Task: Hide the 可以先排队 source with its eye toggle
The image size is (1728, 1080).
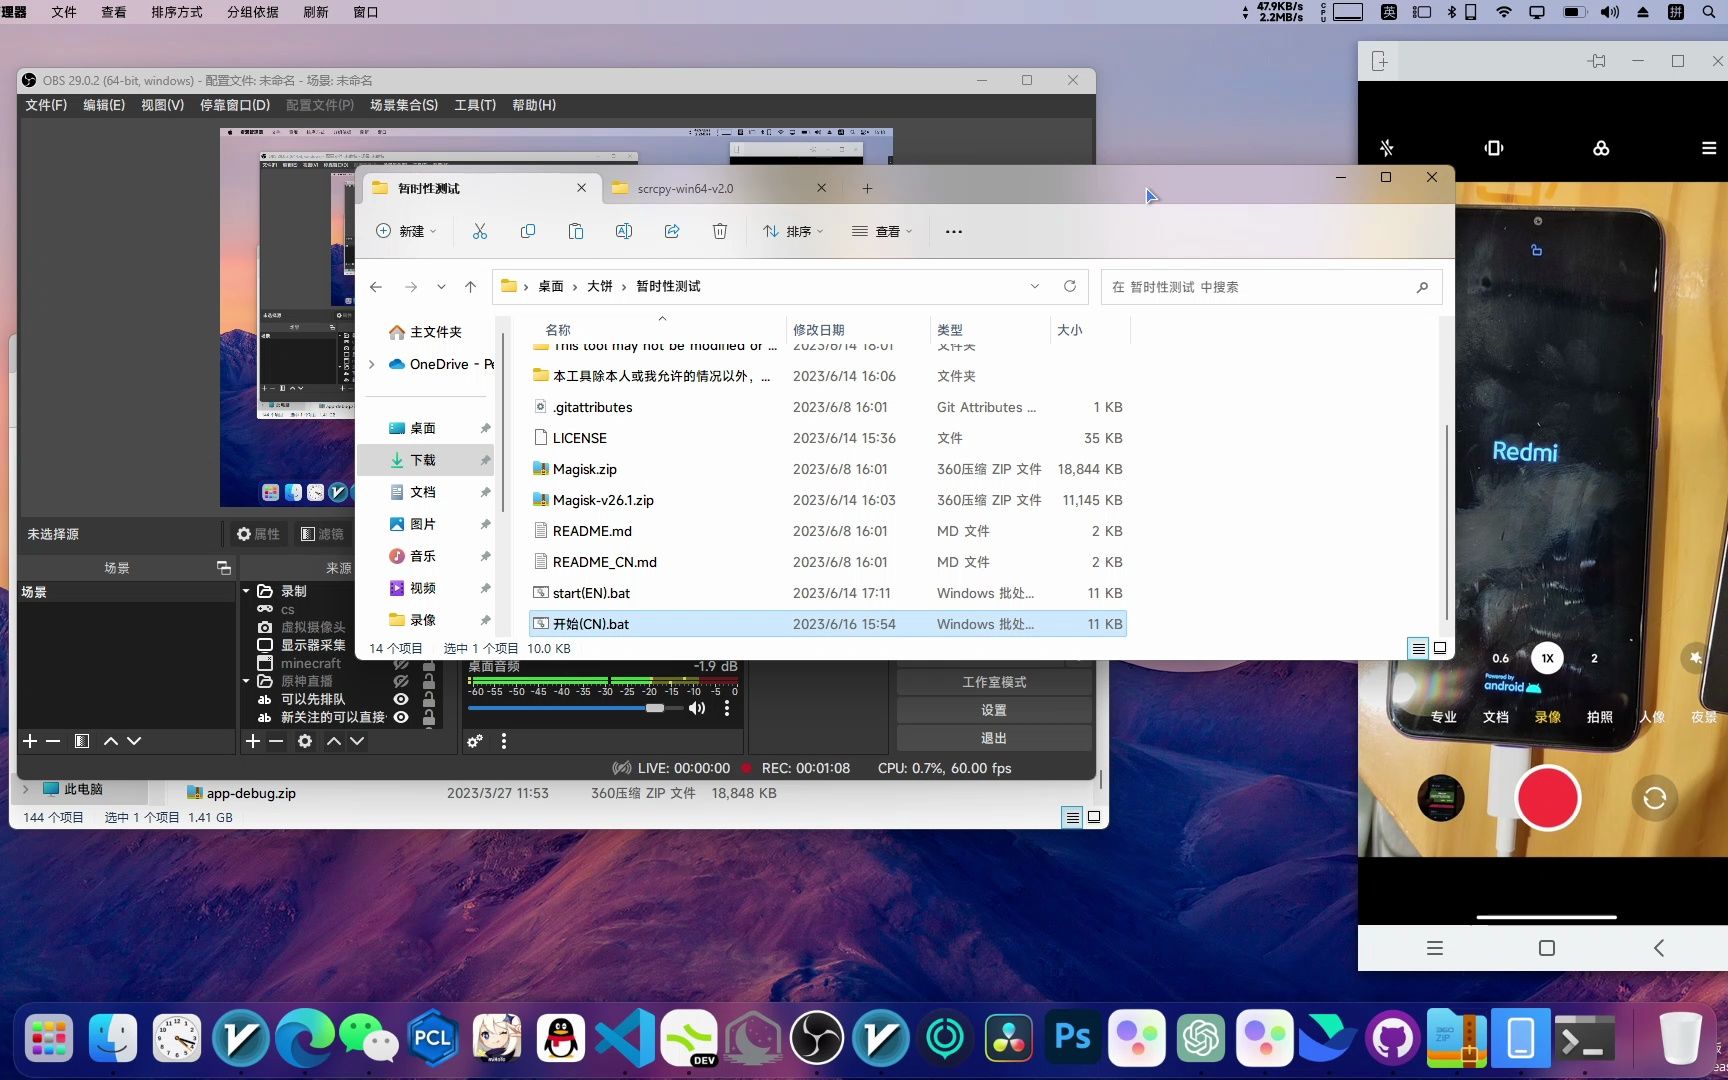Action: pyautogui.click(x=401, y=699)
